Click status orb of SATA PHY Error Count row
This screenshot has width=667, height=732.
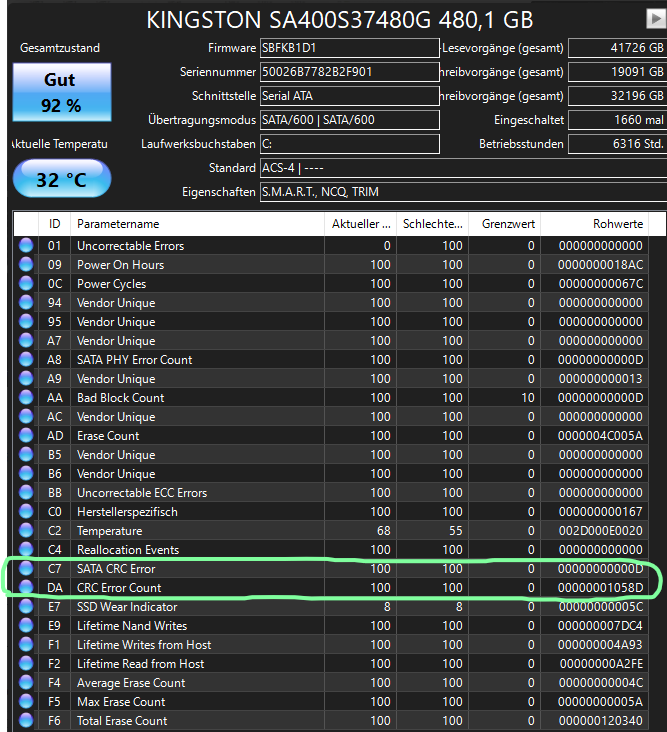[x=26, y=360]
